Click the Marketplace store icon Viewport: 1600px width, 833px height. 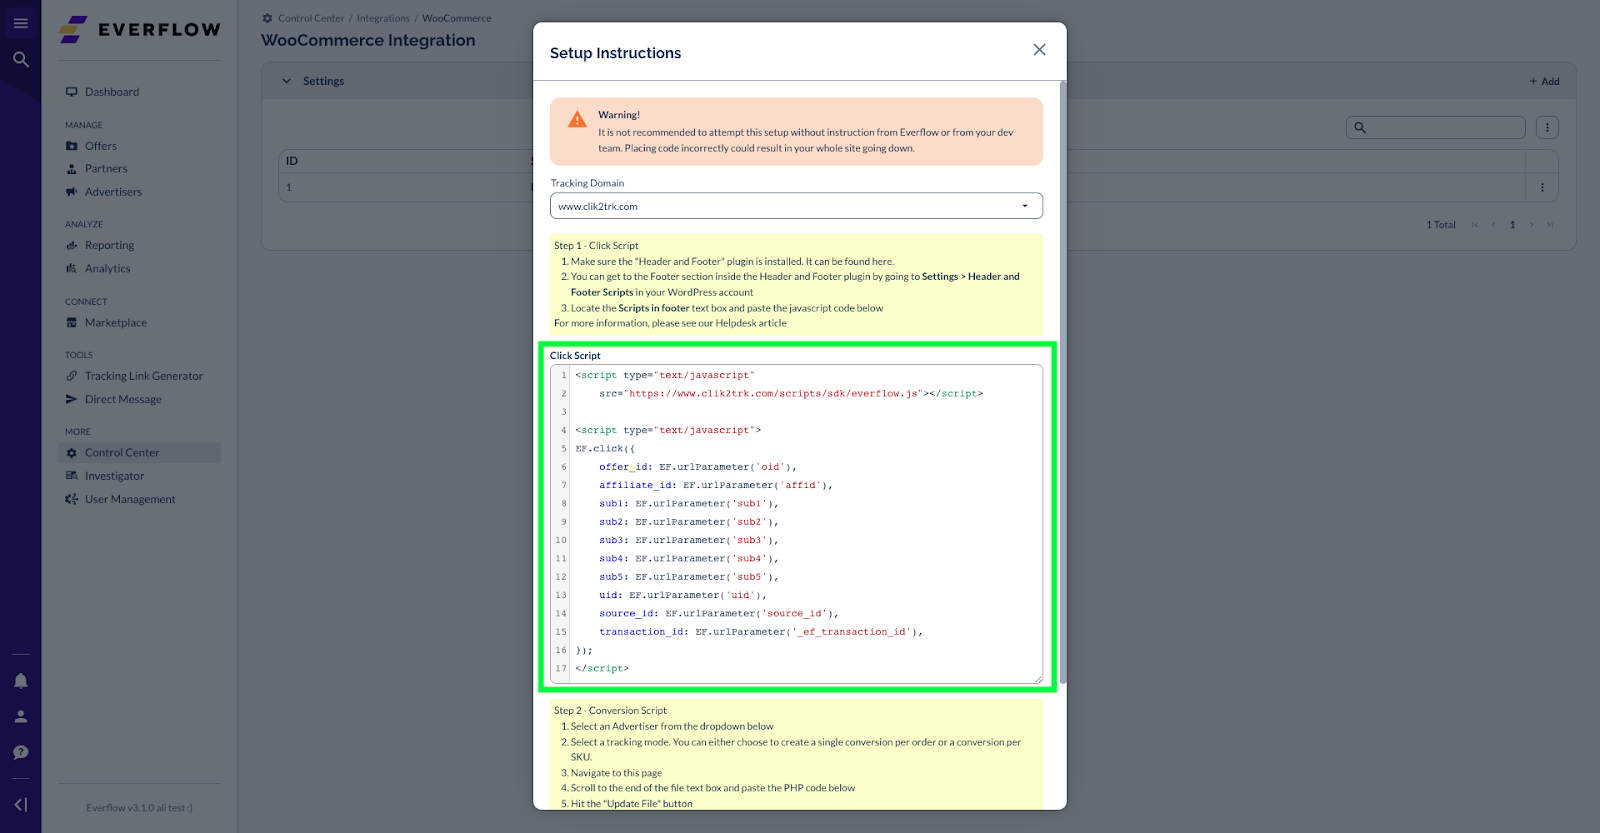(72, 322)
